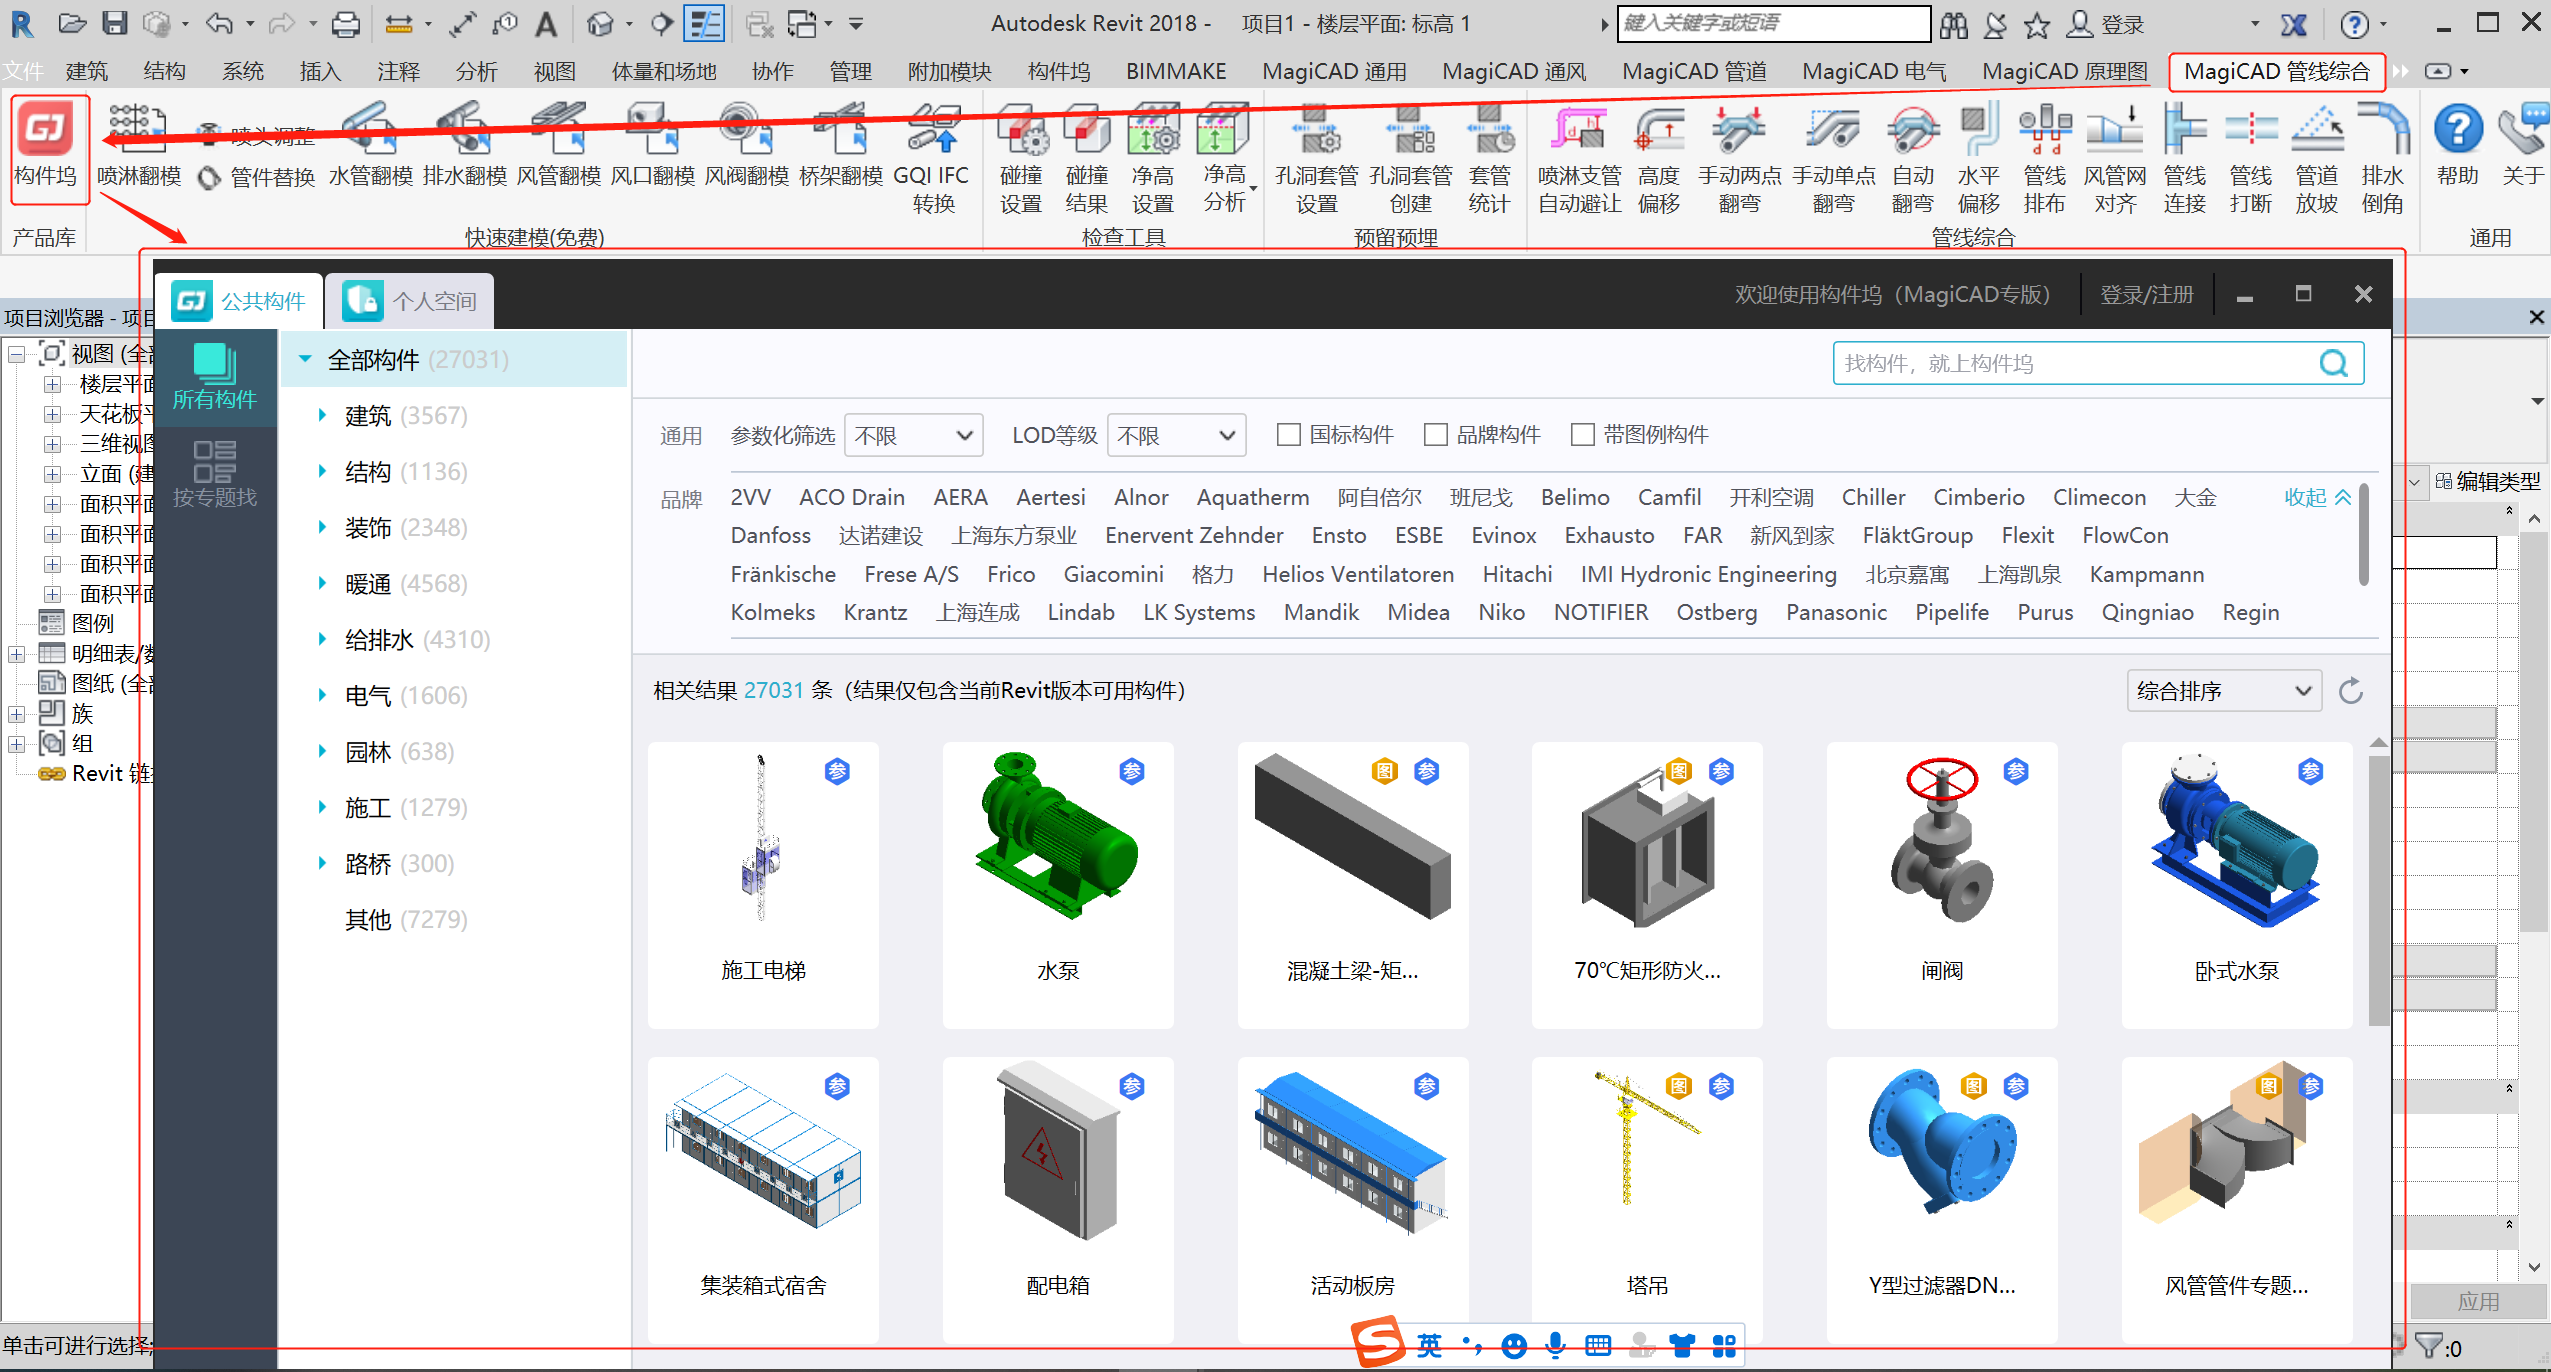Open 净高设置 tool
2551x1372 pixels.
pos(1152,158)
